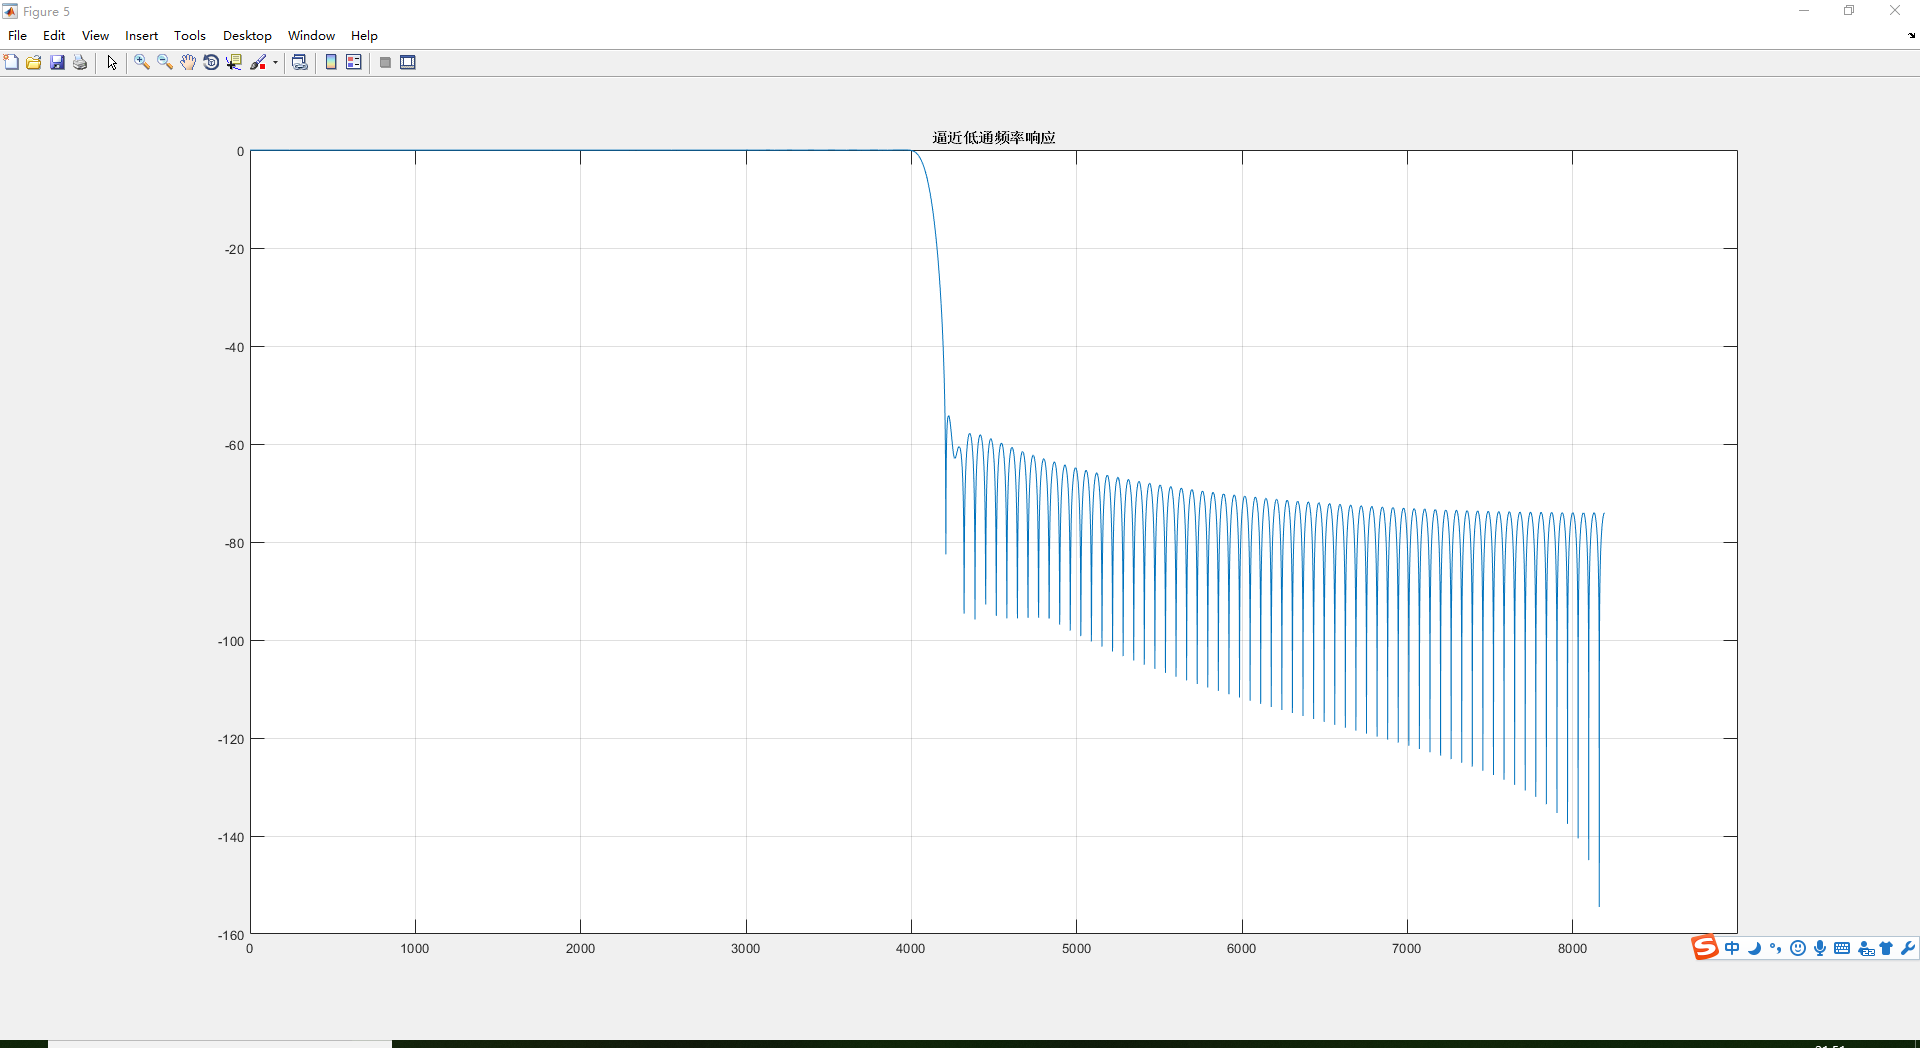Click the y-axis tick label -100
The image size is (1920, 1048).
click(x=231, y=641)
